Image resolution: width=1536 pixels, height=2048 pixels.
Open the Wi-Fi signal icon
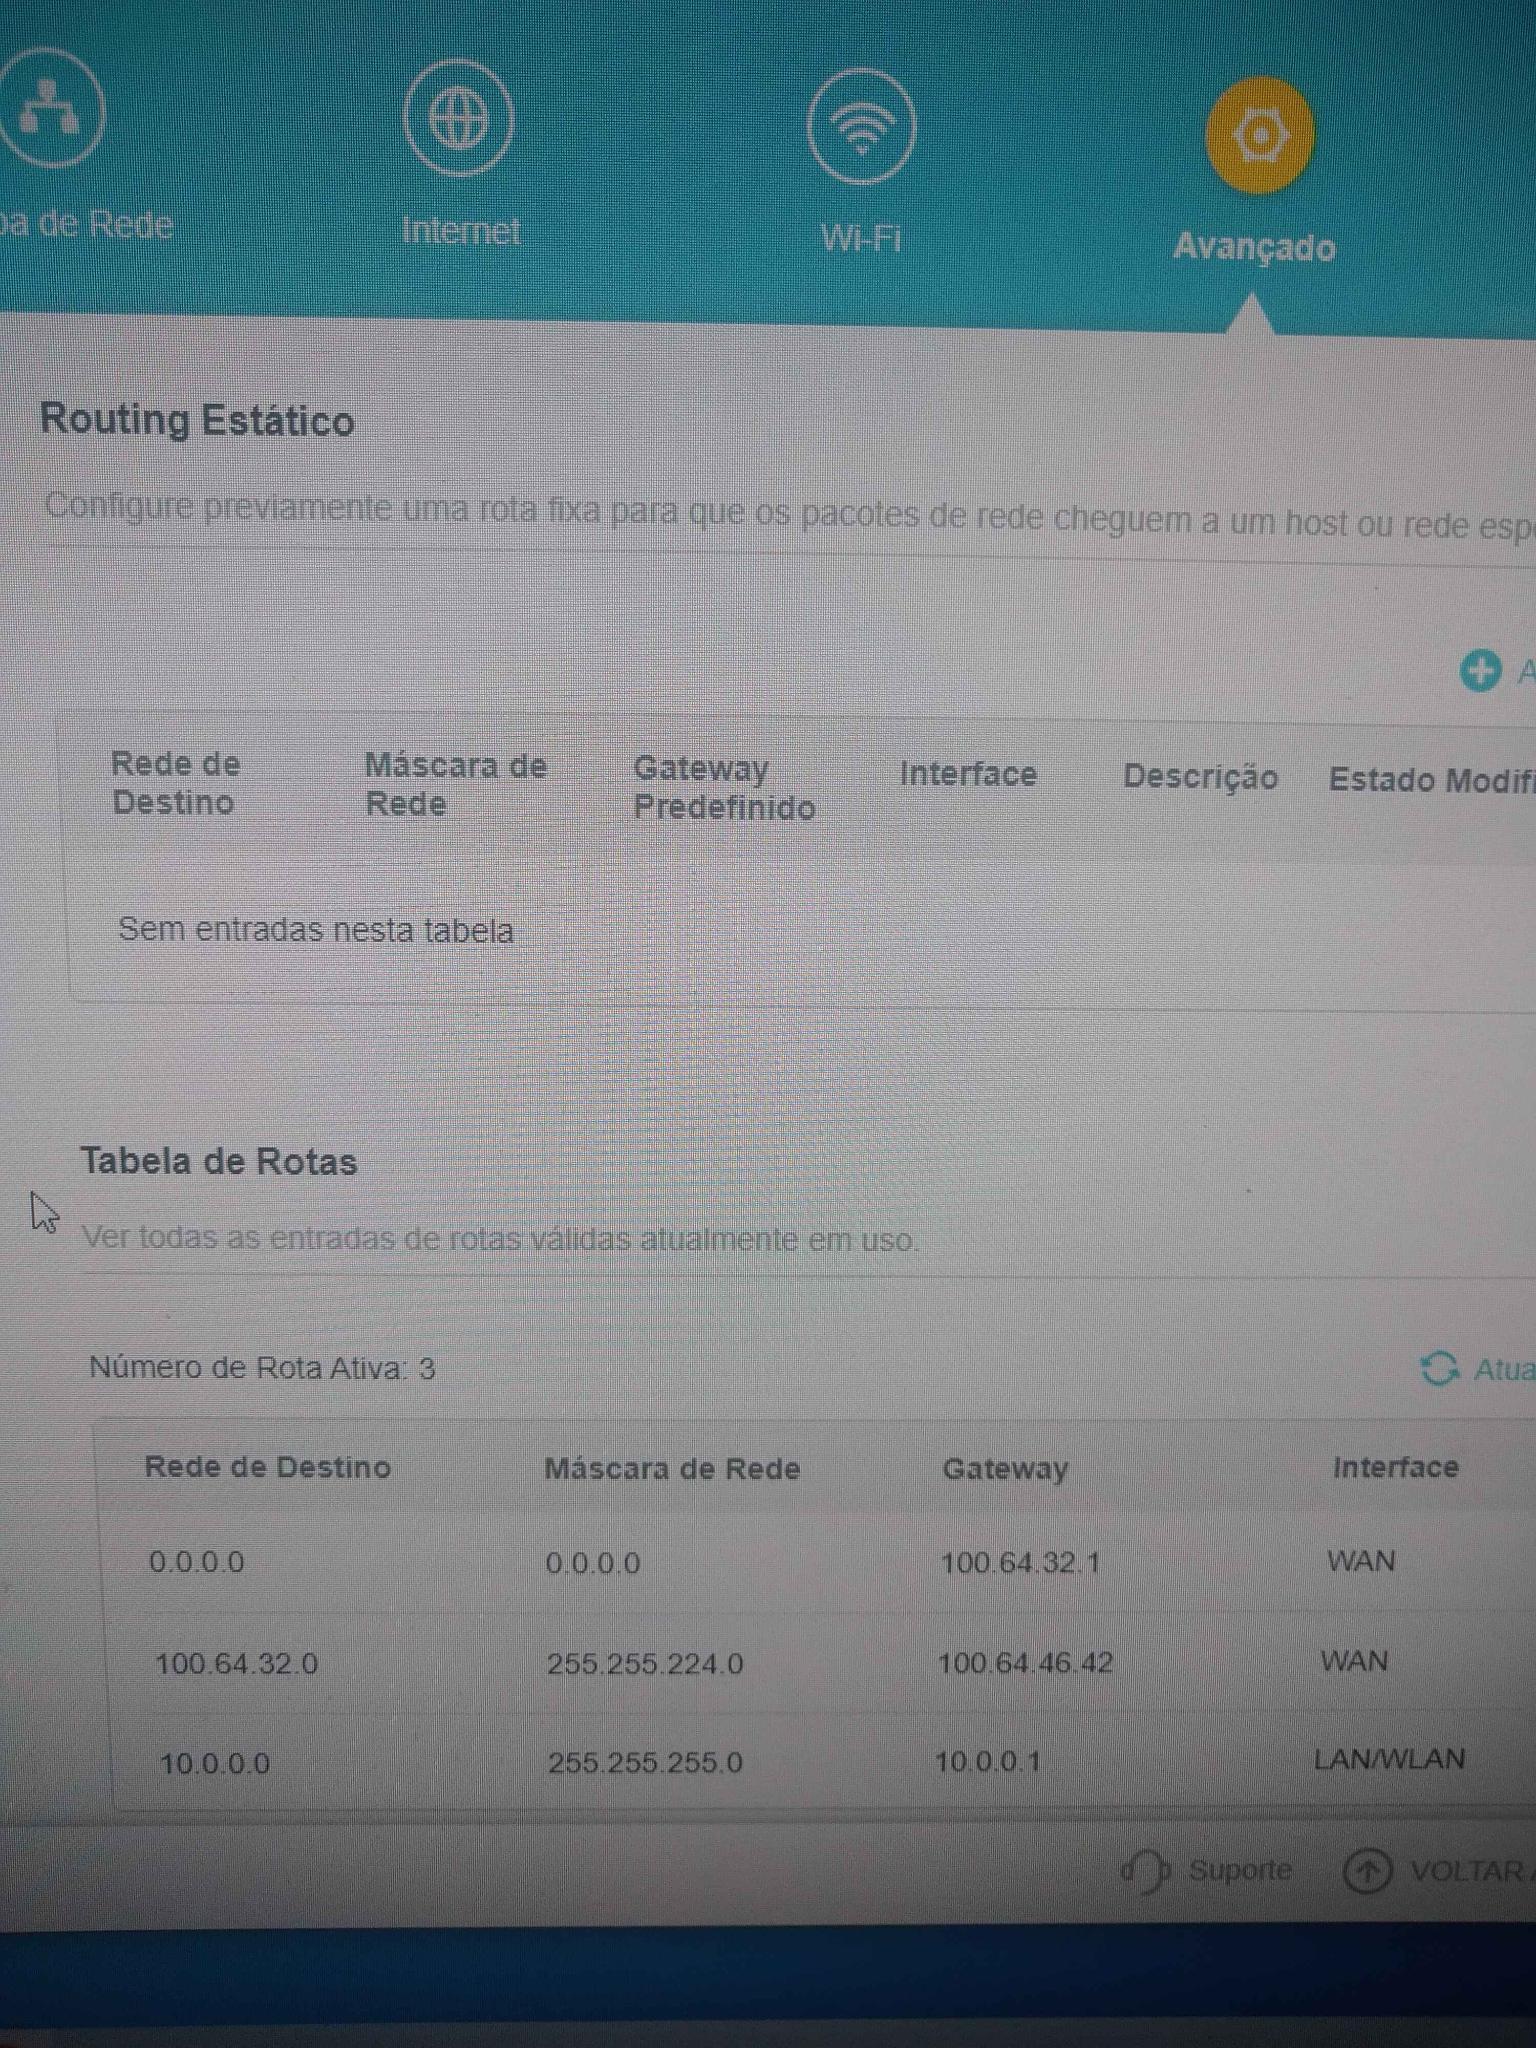click(861, 127)
